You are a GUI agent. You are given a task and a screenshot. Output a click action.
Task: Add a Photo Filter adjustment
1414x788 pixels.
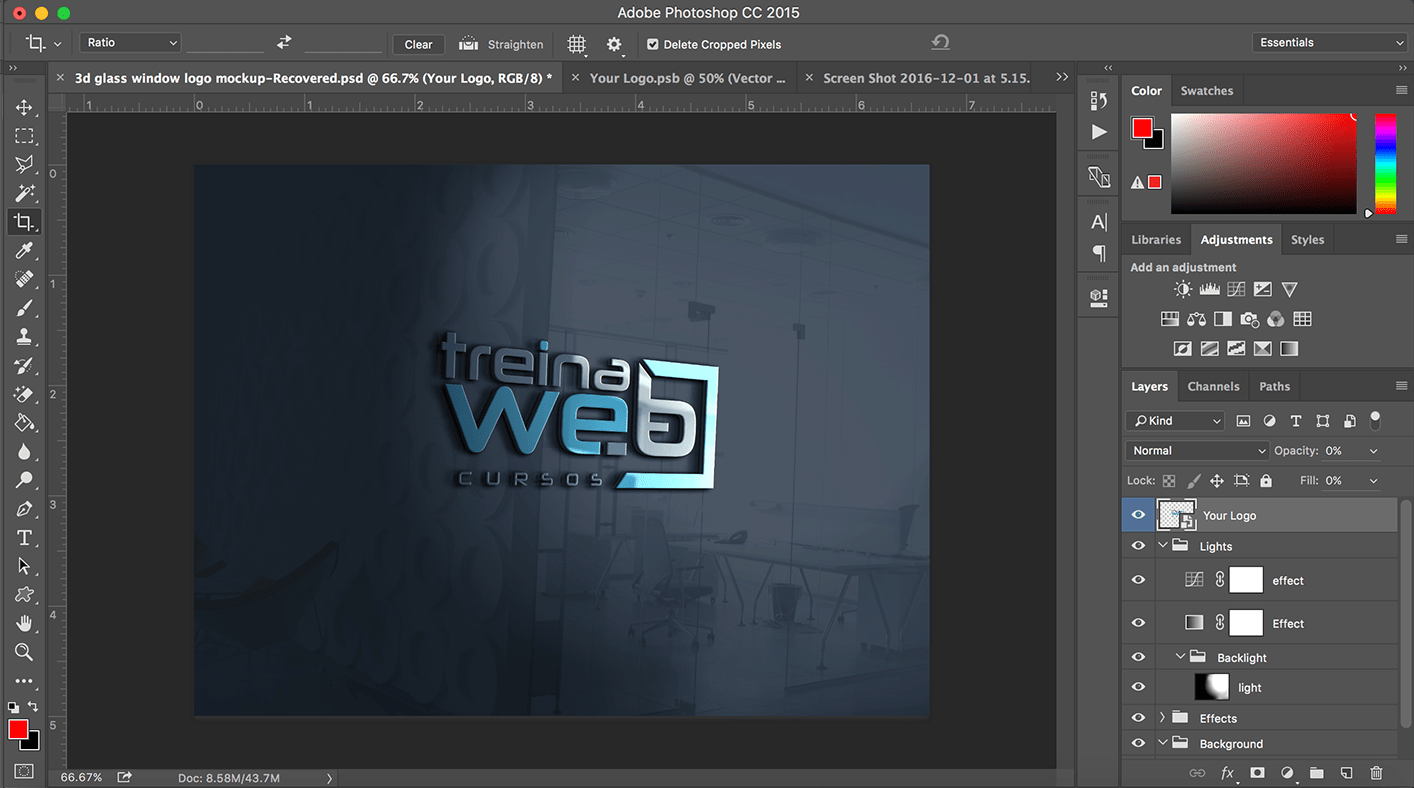click(x=1249, y=319)
